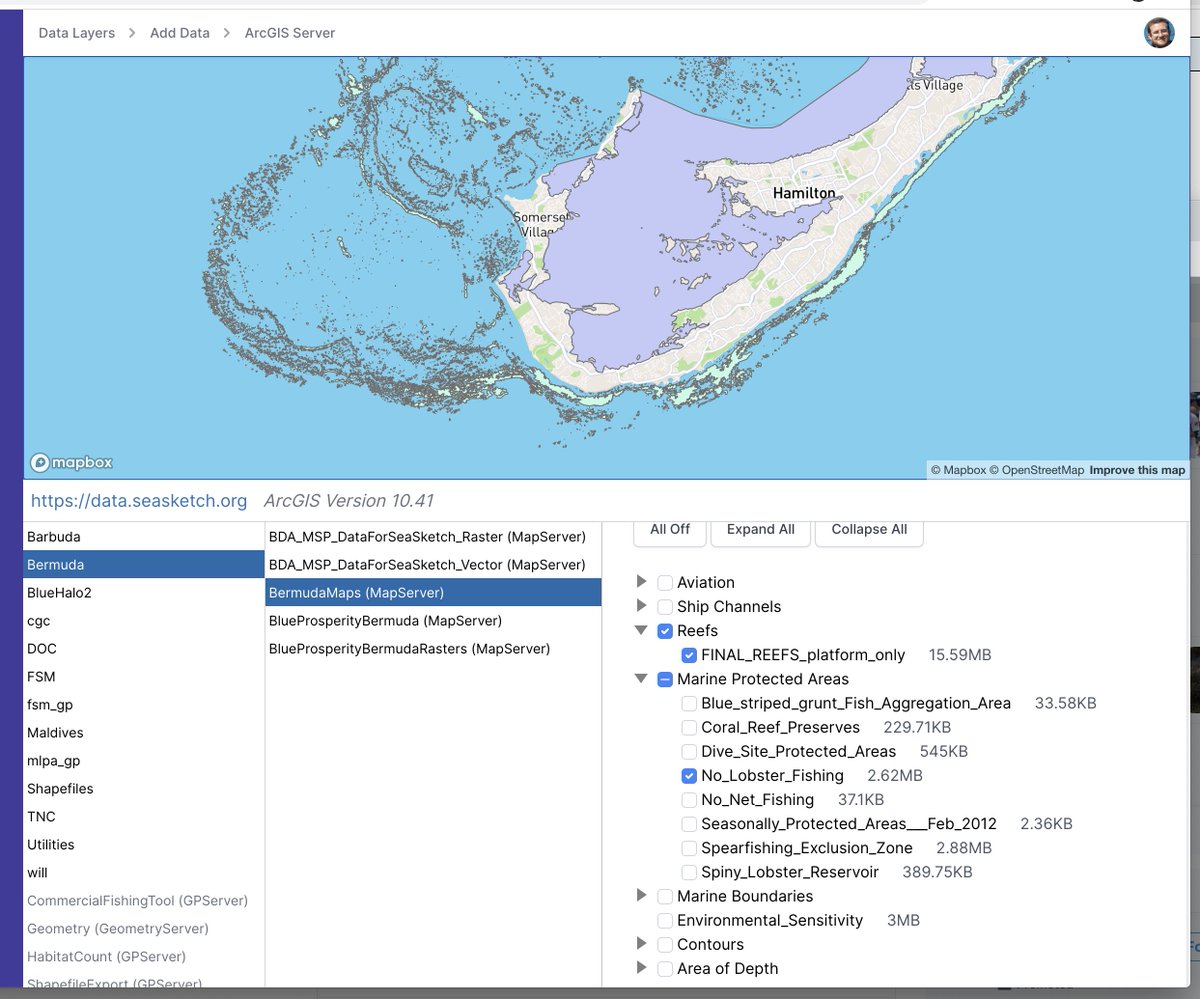
Task: Select cgc folder
Action: click(144, 621)
